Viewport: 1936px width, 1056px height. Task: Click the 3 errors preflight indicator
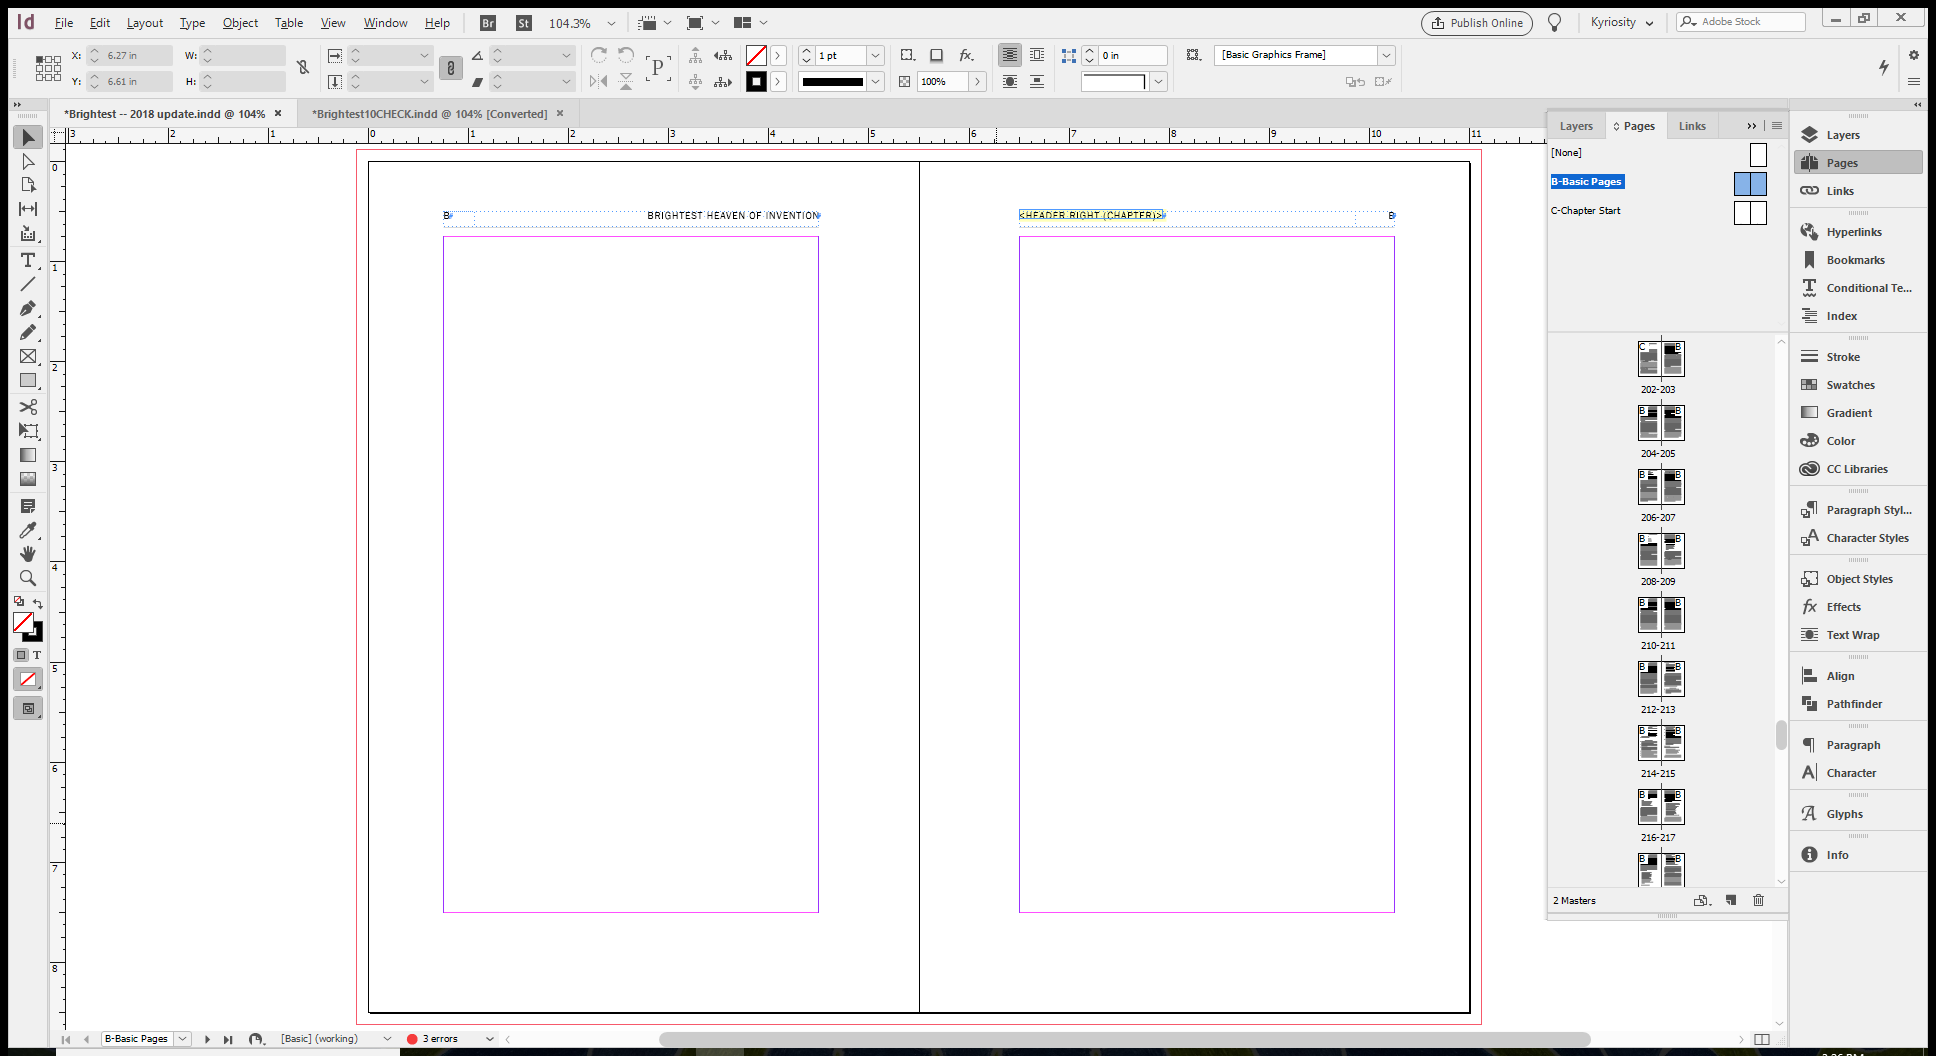coord(432,1039)
